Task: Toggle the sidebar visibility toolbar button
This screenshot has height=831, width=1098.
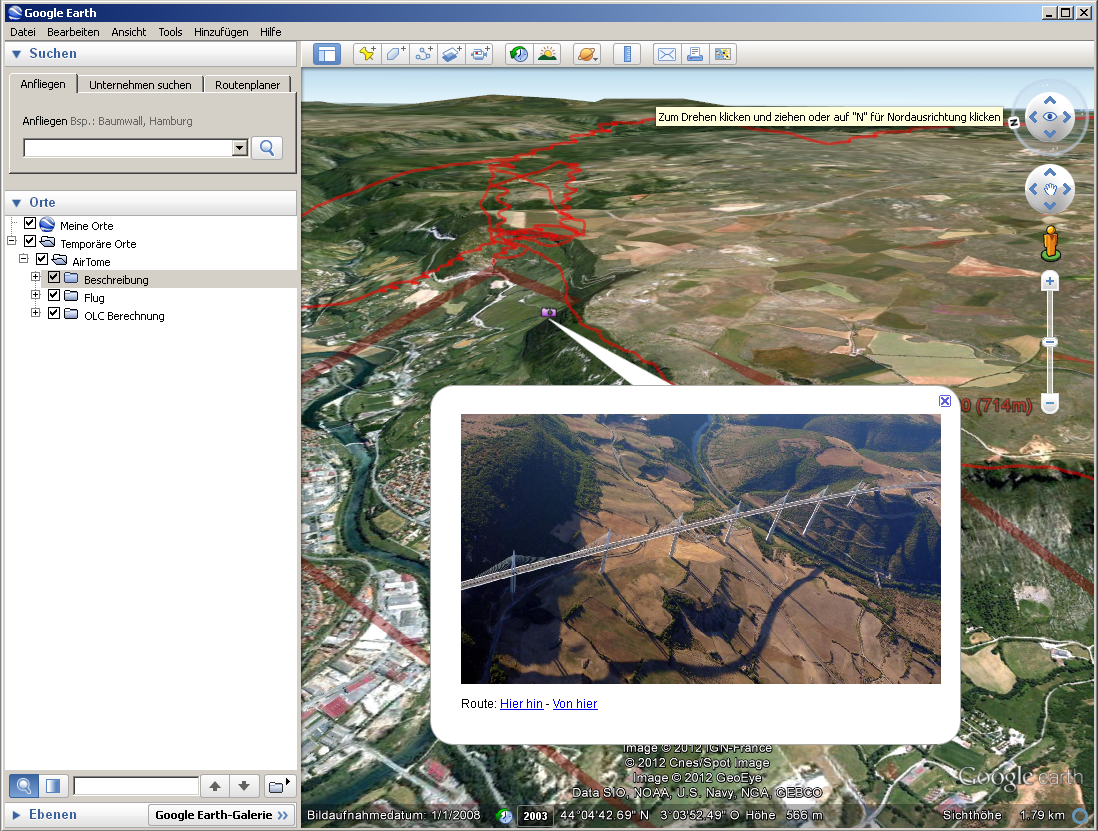Action: [327, 54]
